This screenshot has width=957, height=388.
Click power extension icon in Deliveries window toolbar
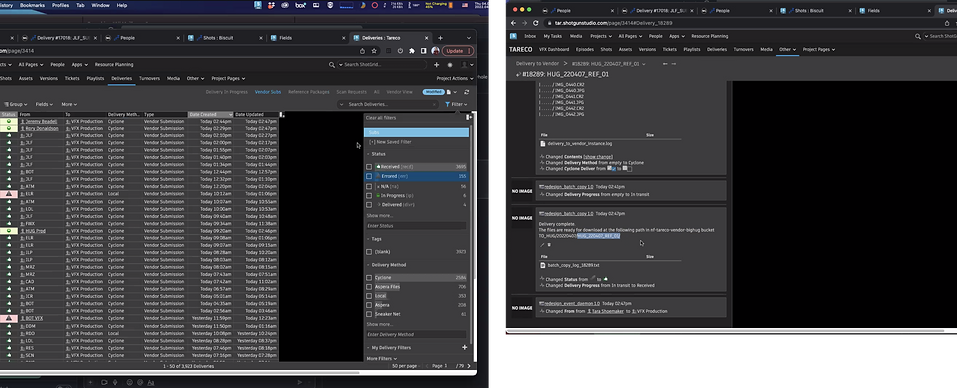[400, 51]
